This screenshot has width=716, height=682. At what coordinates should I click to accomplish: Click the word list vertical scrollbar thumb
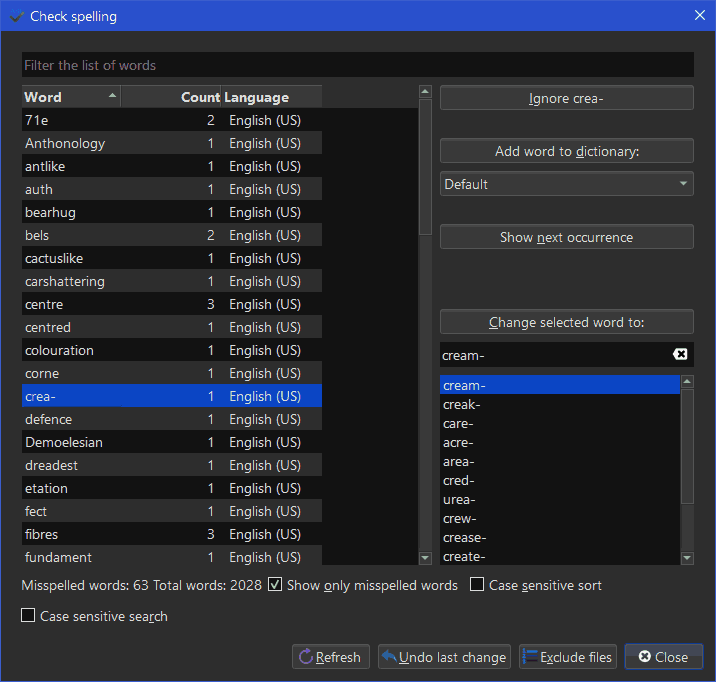[425, 167]
